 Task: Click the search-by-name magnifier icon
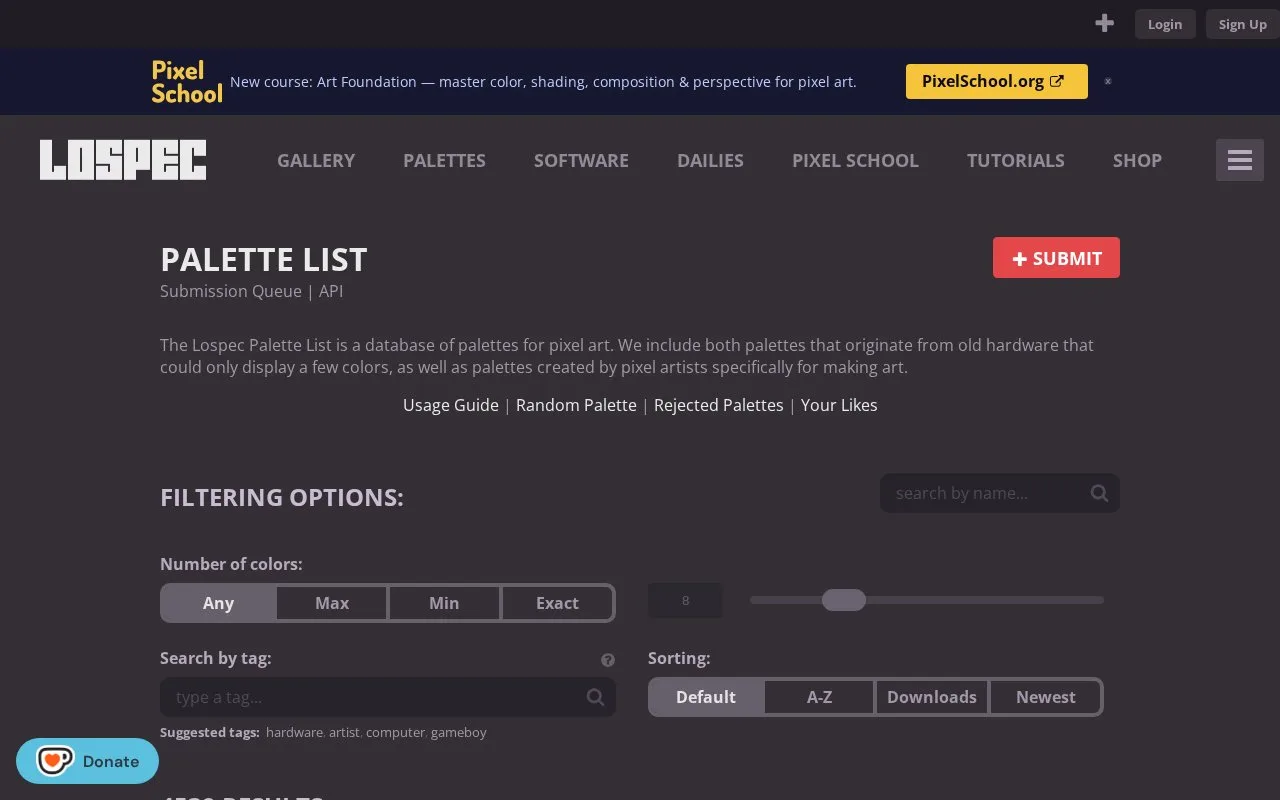click(x=1099, y=493)
